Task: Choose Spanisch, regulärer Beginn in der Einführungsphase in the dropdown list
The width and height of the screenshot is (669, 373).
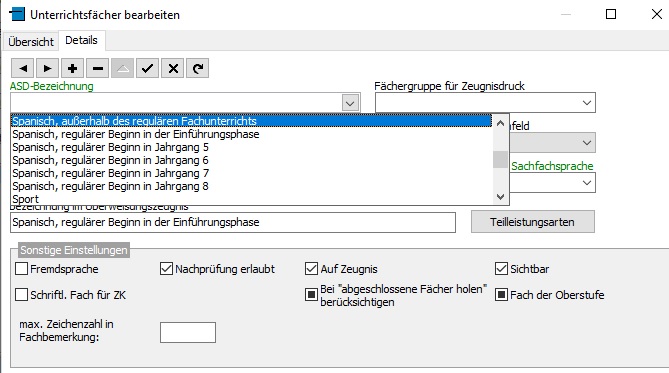Action: pos(252,134)
